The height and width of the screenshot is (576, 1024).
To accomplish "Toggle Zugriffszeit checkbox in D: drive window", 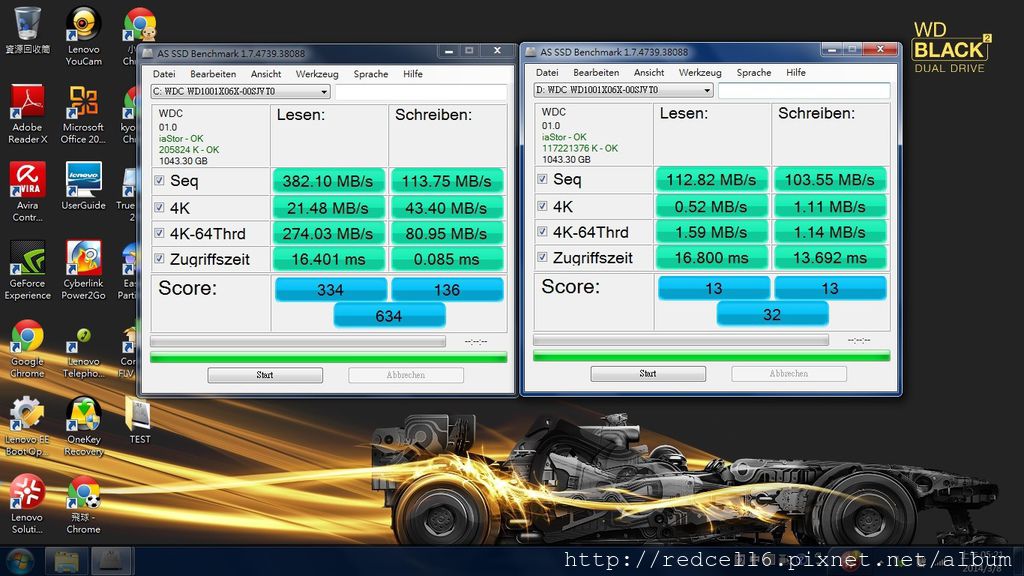I will [x=542, y=257].
